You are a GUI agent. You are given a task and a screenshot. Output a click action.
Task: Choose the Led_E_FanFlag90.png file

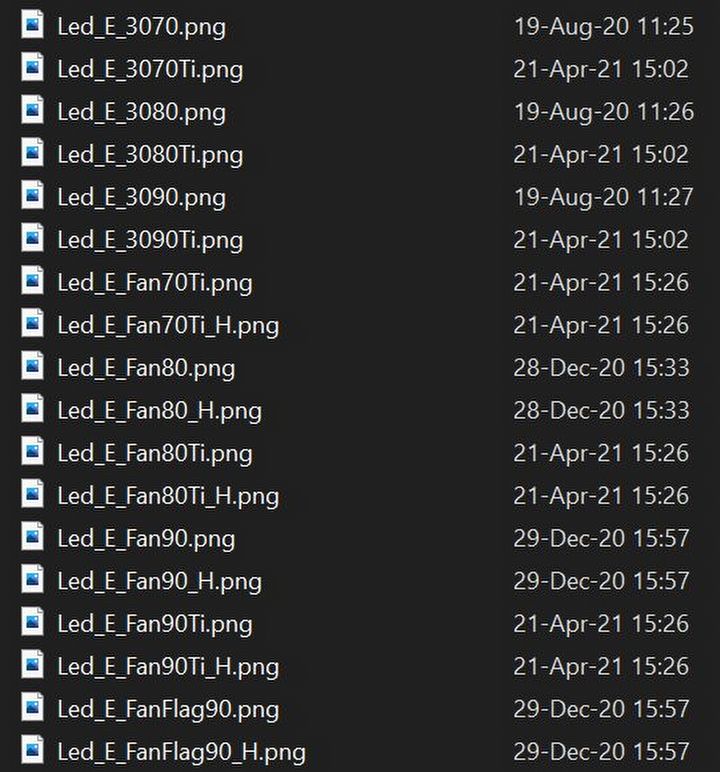[x=168, y=710]
